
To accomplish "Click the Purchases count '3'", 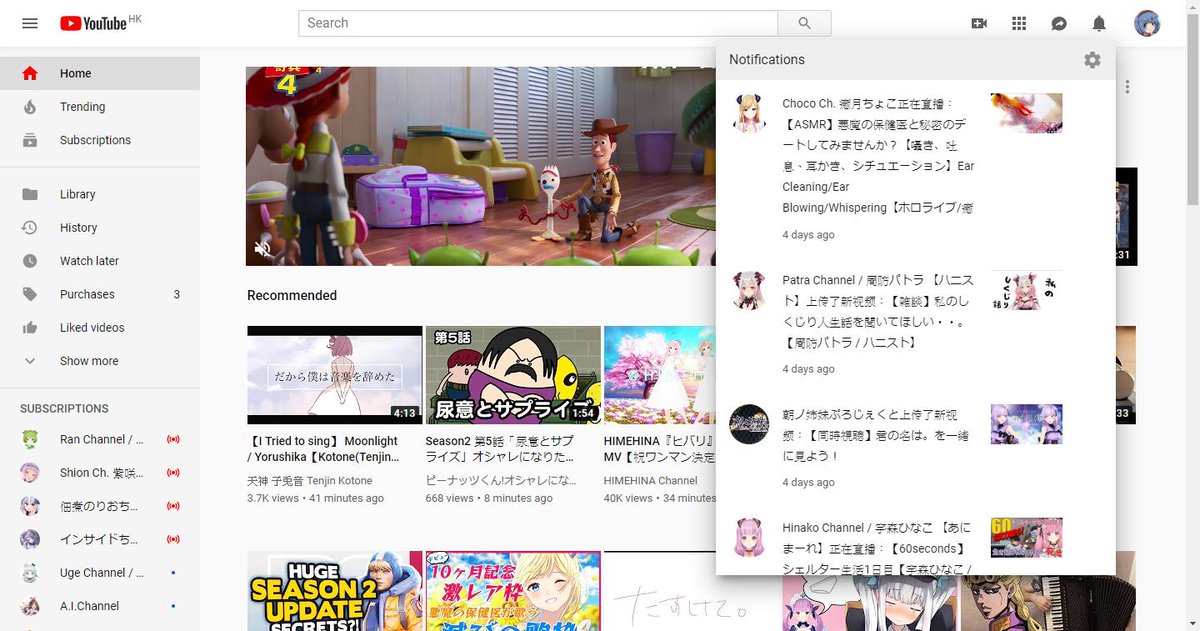I will click(x=177, y=294).
